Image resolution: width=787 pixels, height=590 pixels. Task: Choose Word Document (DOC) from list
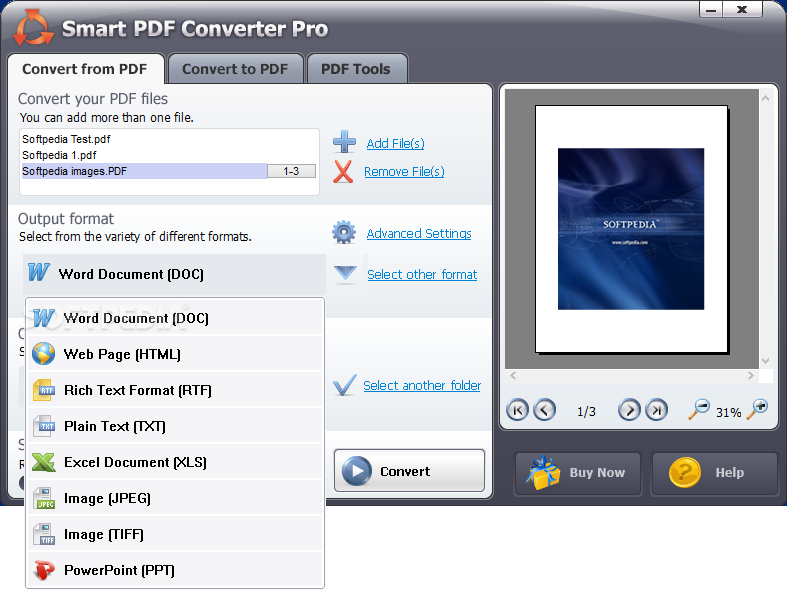pos(174,318)
